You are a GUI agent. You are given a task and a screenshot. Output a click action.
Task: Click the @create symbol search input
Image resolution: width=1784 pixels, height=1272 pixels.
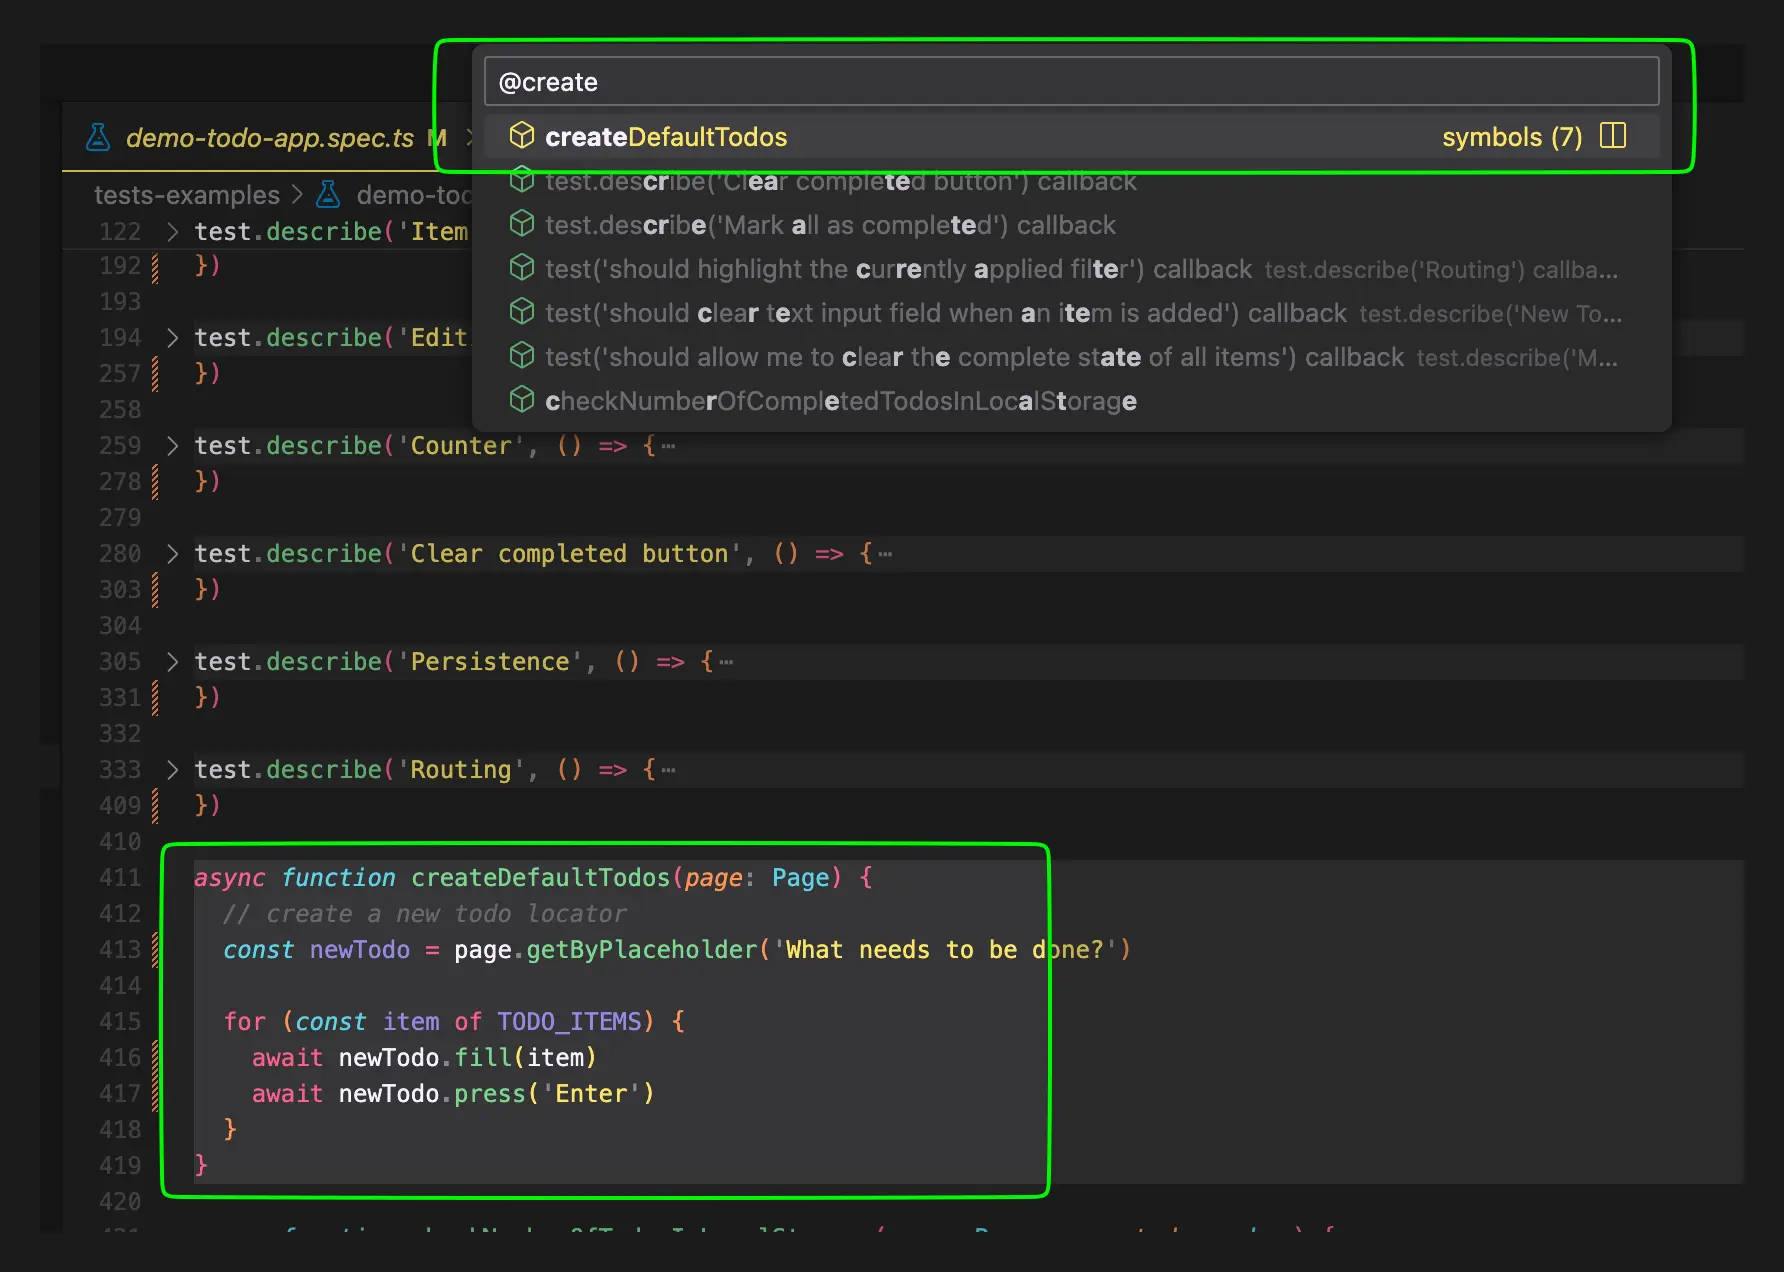[x=1071, y=82]
